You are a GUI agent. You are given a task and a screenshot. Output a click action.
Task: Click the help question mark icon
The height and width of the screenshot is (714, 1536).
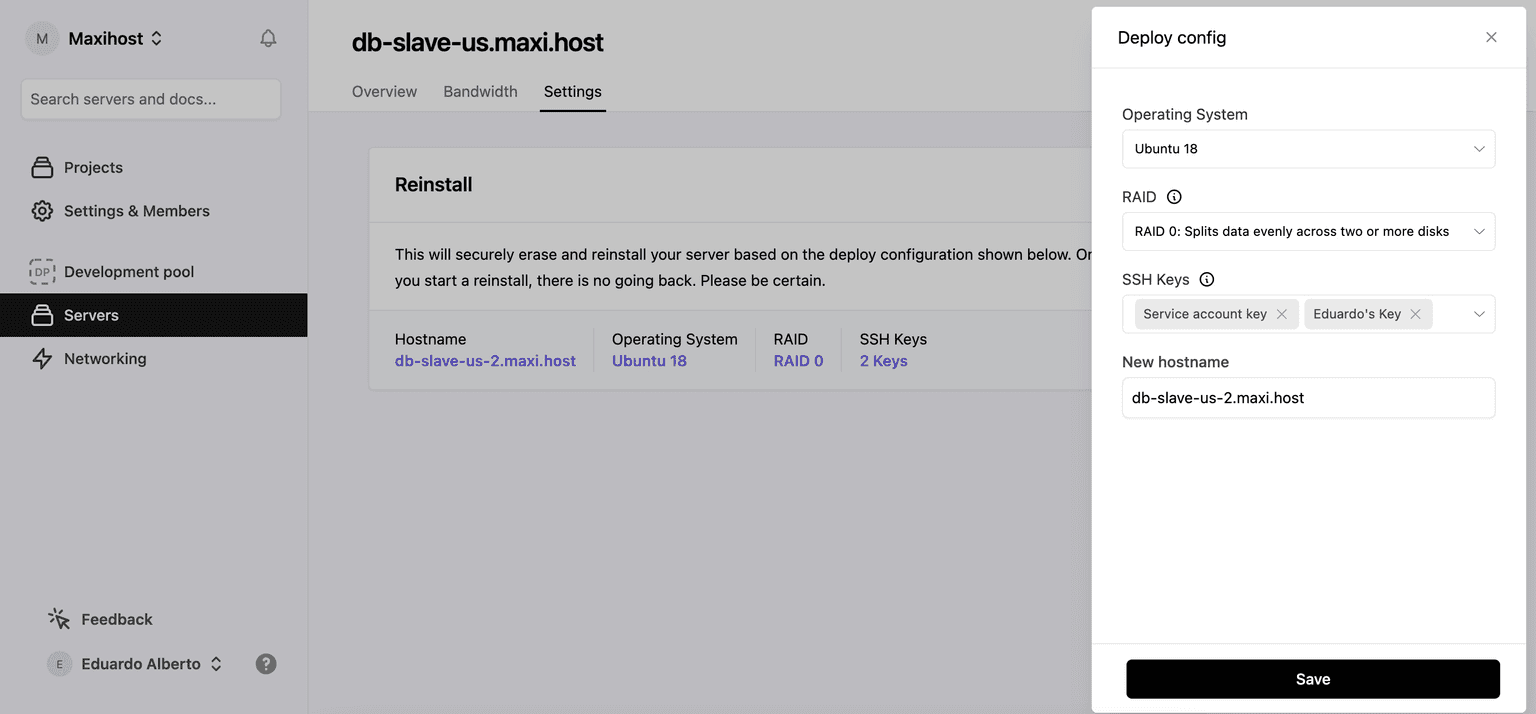click(x=266, y=664)
